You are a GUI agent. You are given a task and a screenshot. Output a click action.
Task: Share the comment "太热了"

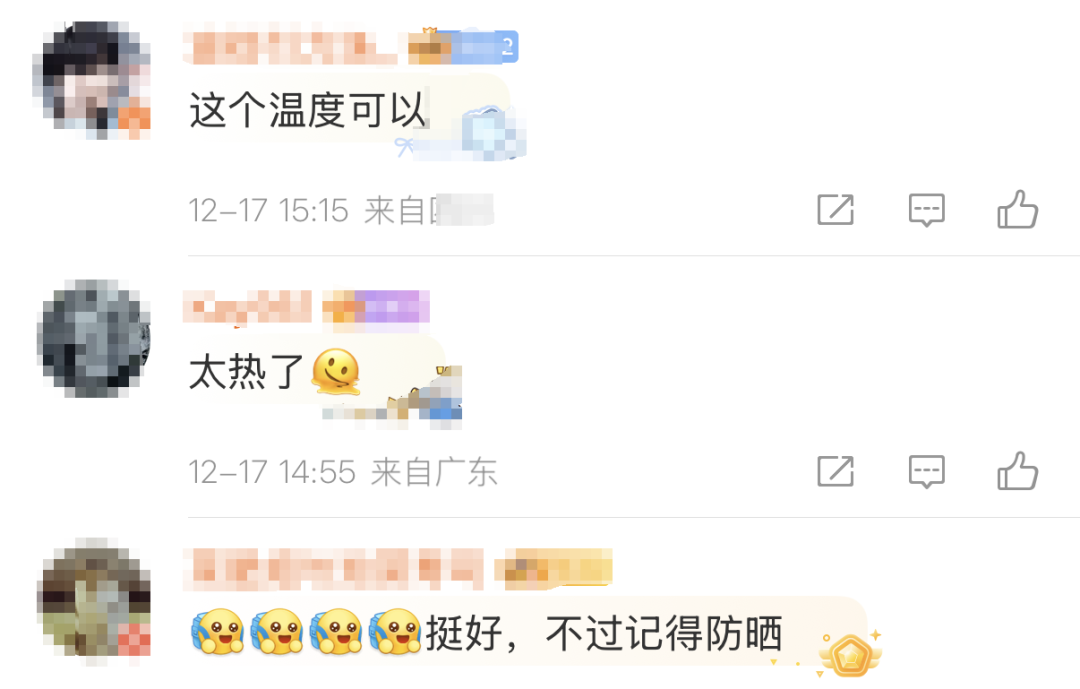835,471
